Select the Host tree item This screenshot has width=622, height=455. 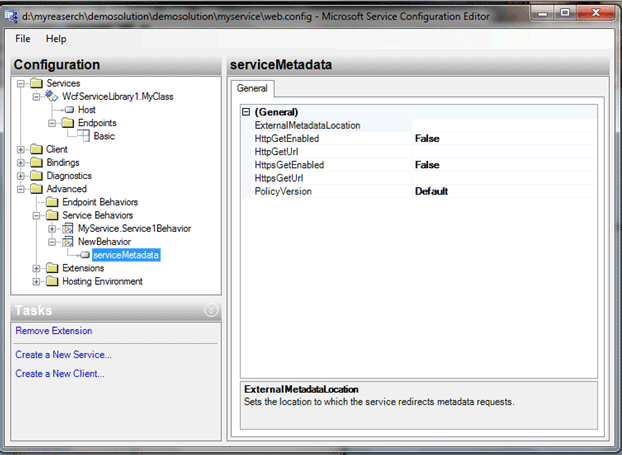click(86, 110)
